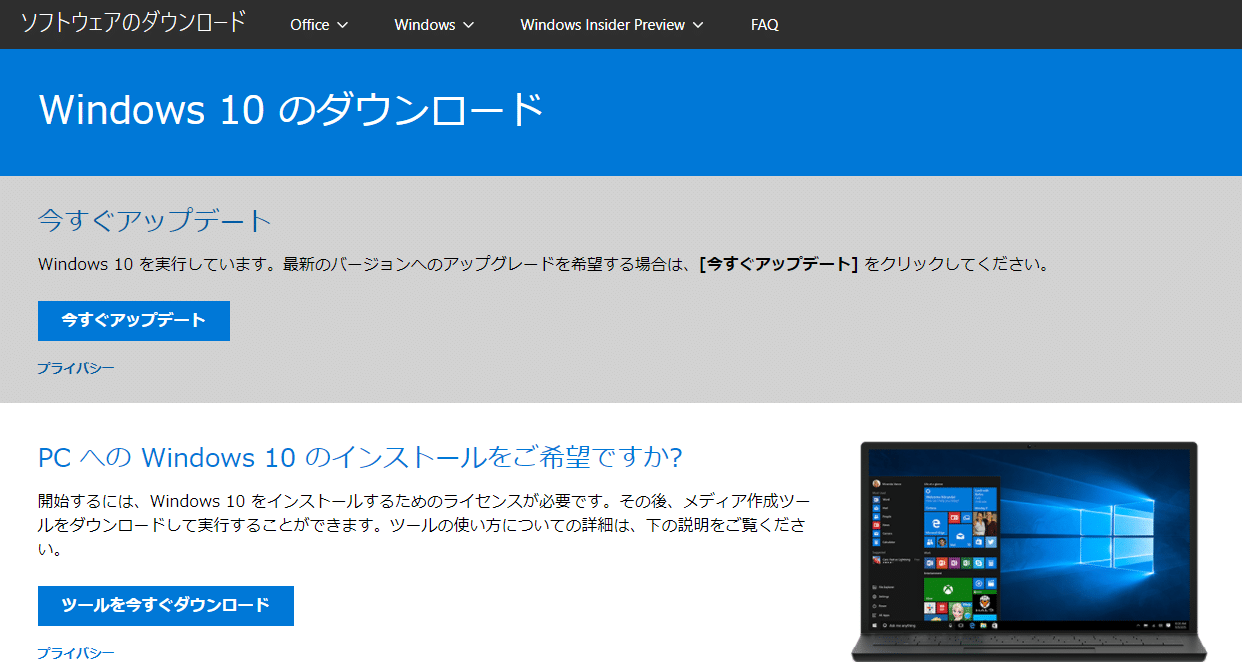Open プライバシー link under ツールを今すぐダウンロード
1242x662 pixels.
(76, 653)
